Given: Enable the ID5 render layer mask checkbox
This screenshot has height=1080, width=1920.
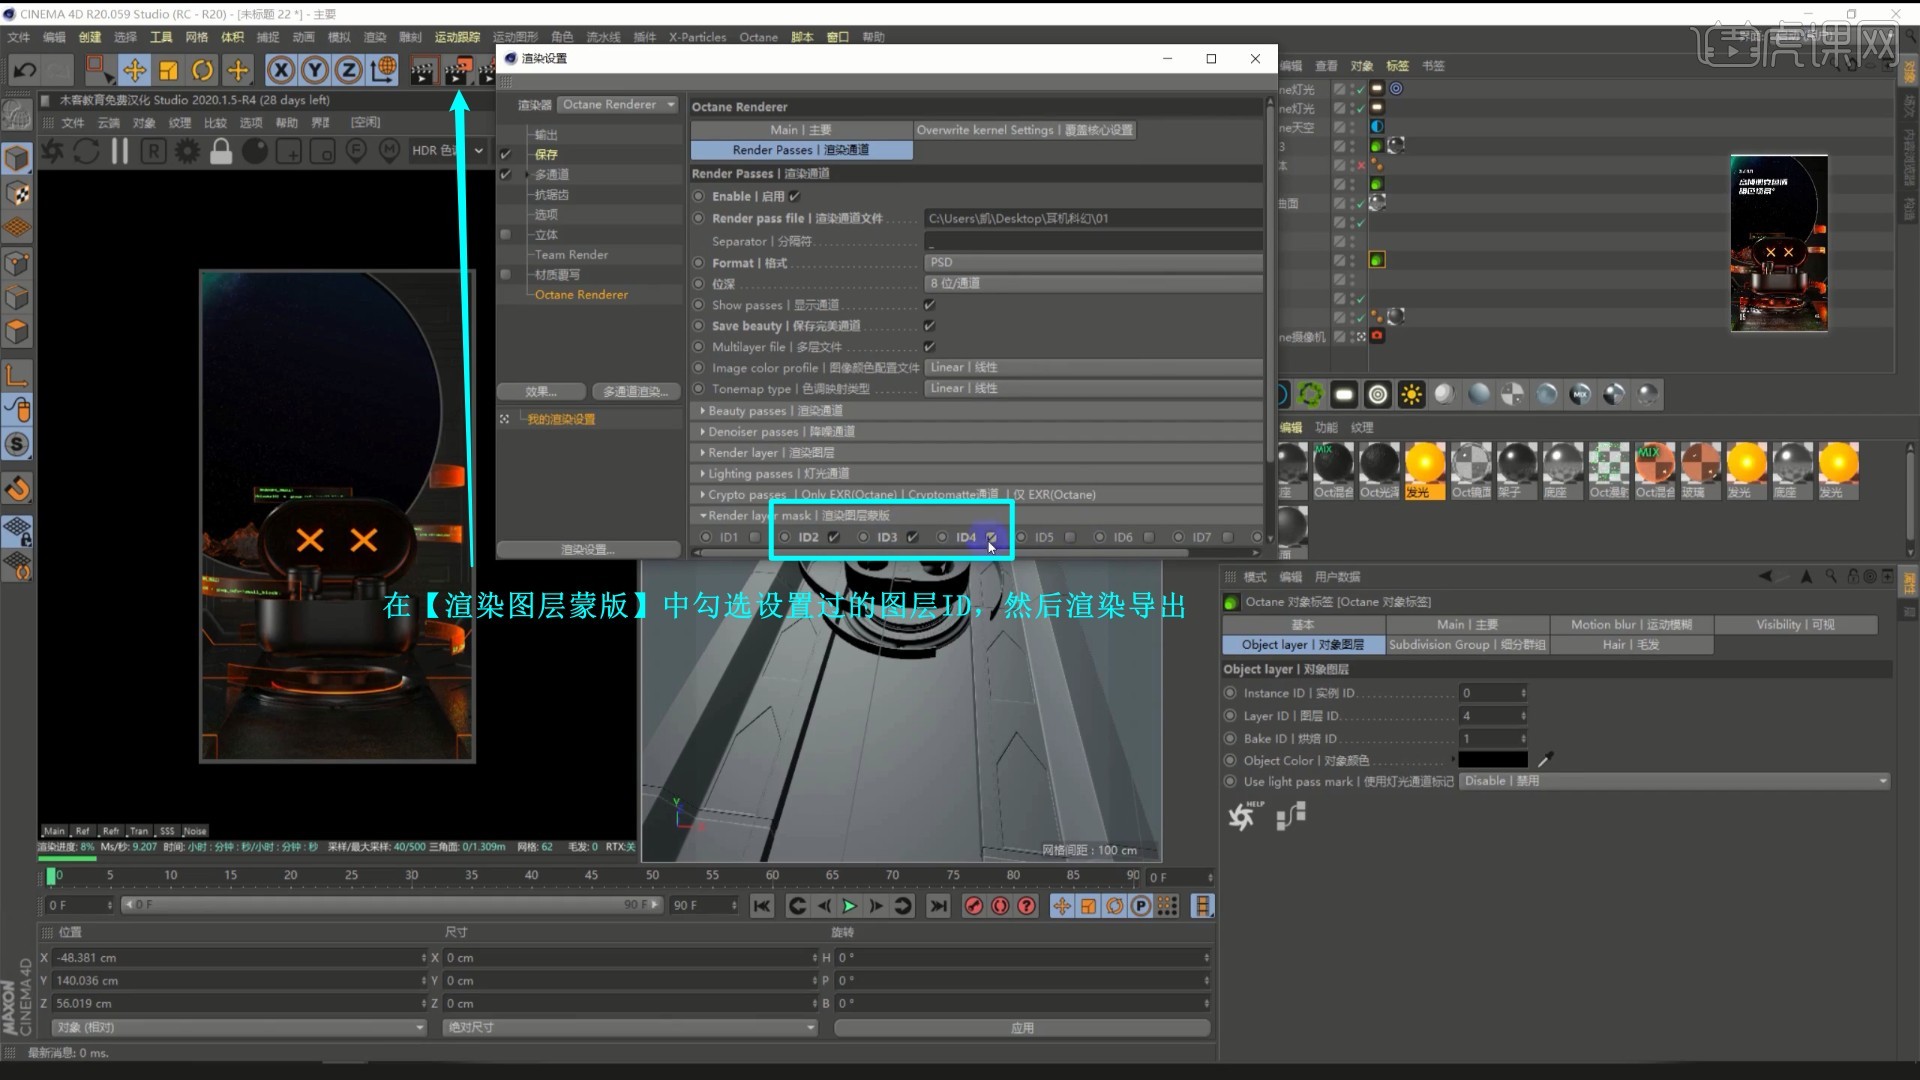Looking at the screenshot, I should (1070, 537).
